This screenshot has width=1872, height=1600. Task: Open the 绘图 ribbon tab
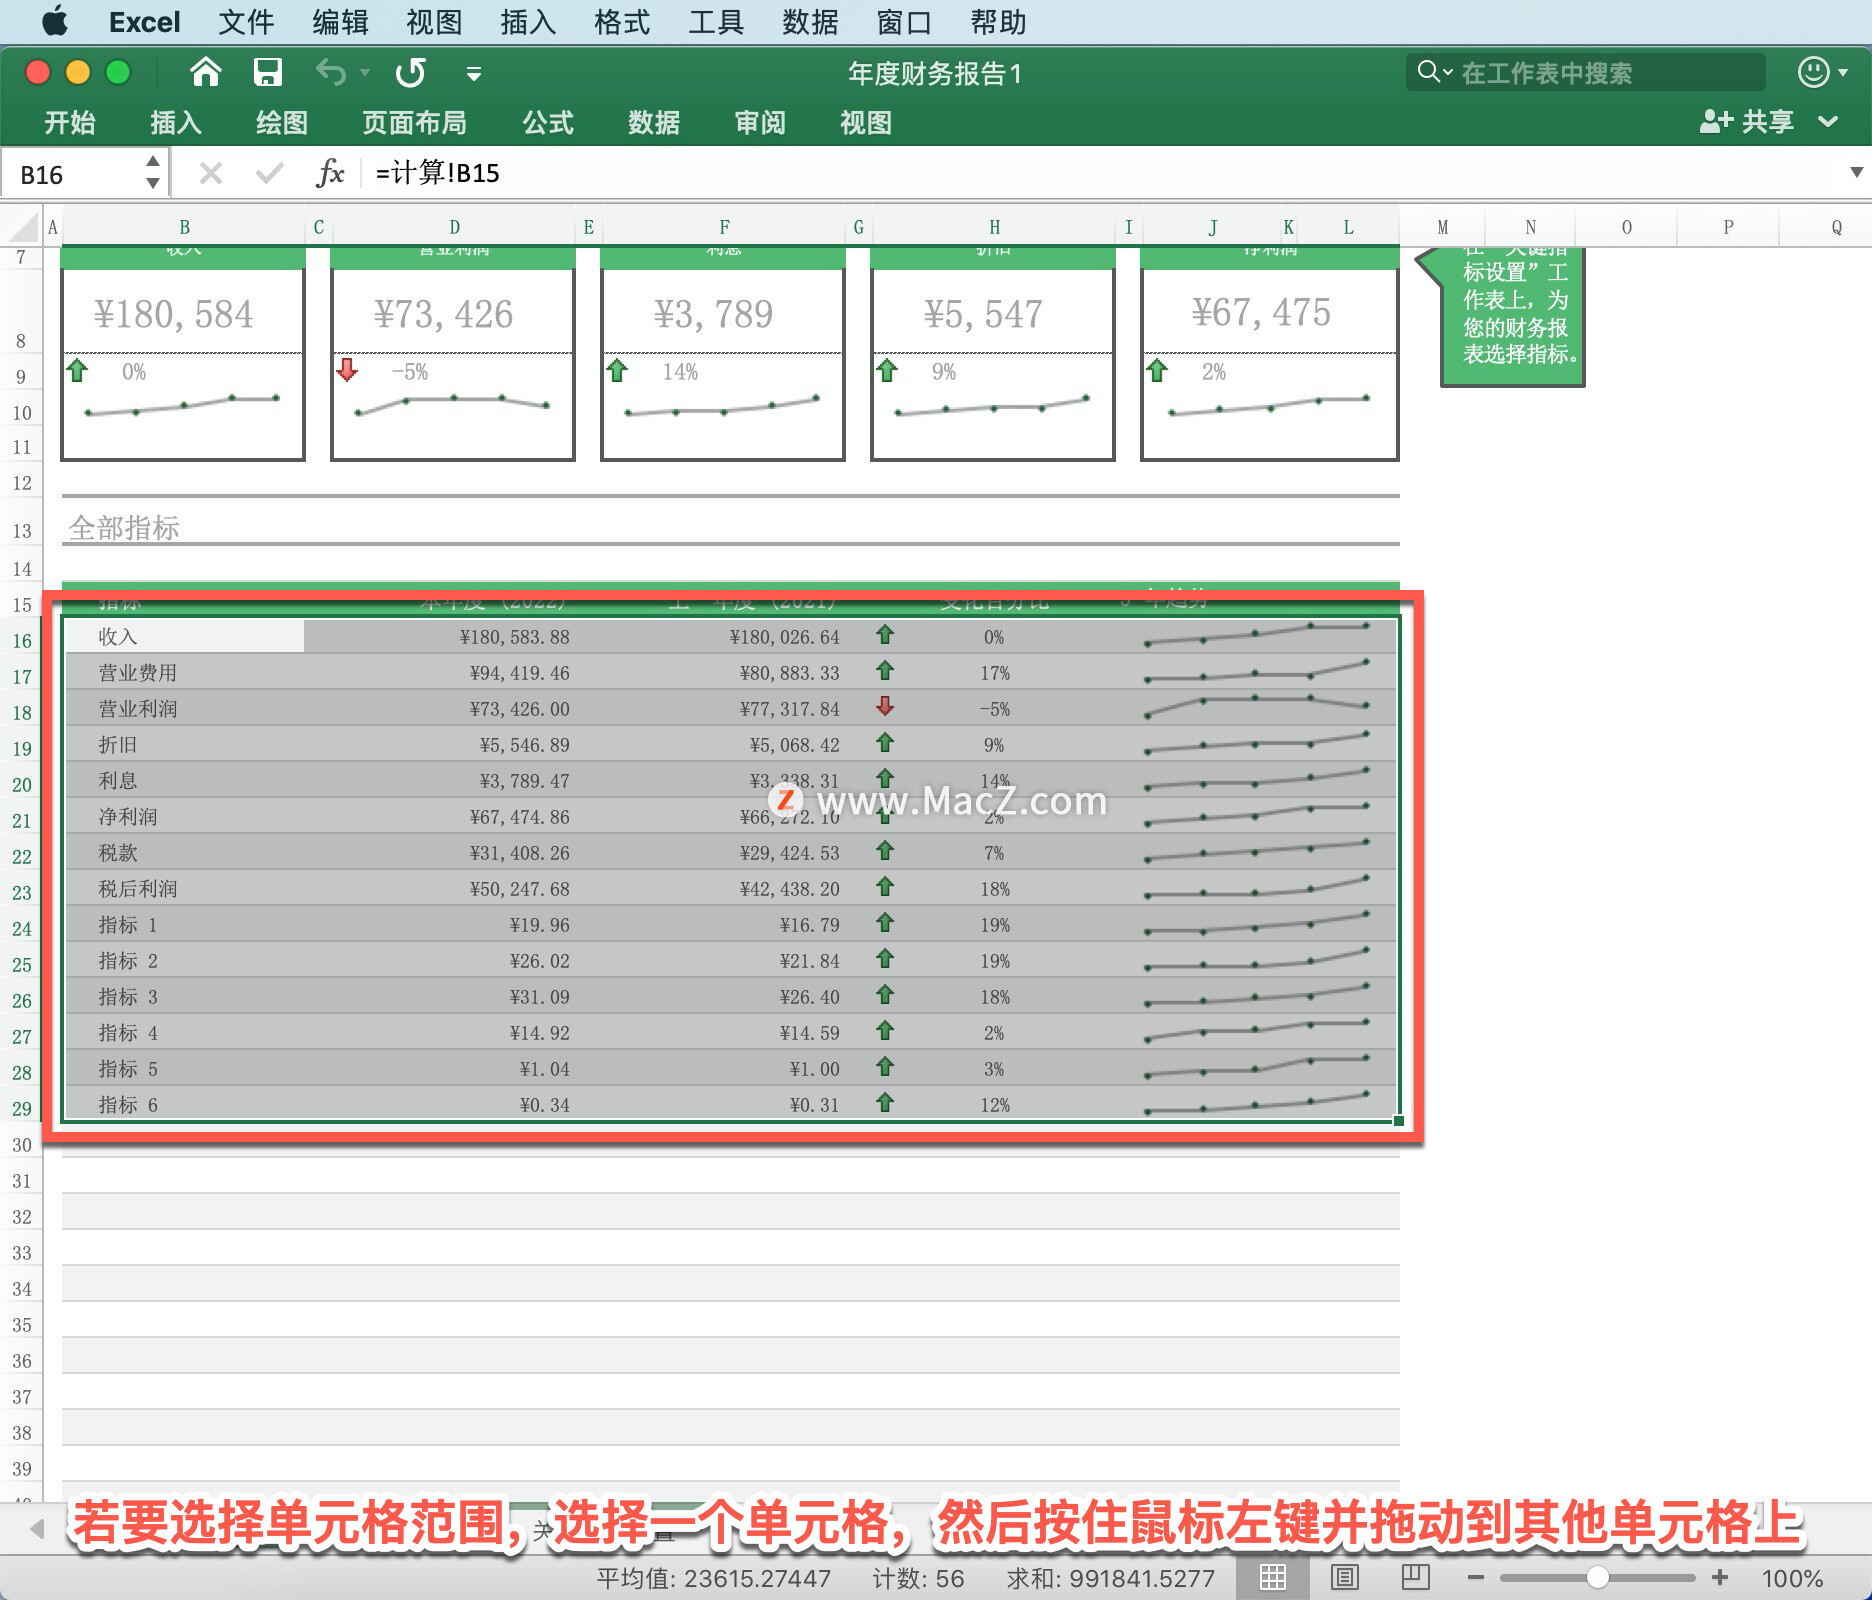pyautogui.click(x=282, y=122)
